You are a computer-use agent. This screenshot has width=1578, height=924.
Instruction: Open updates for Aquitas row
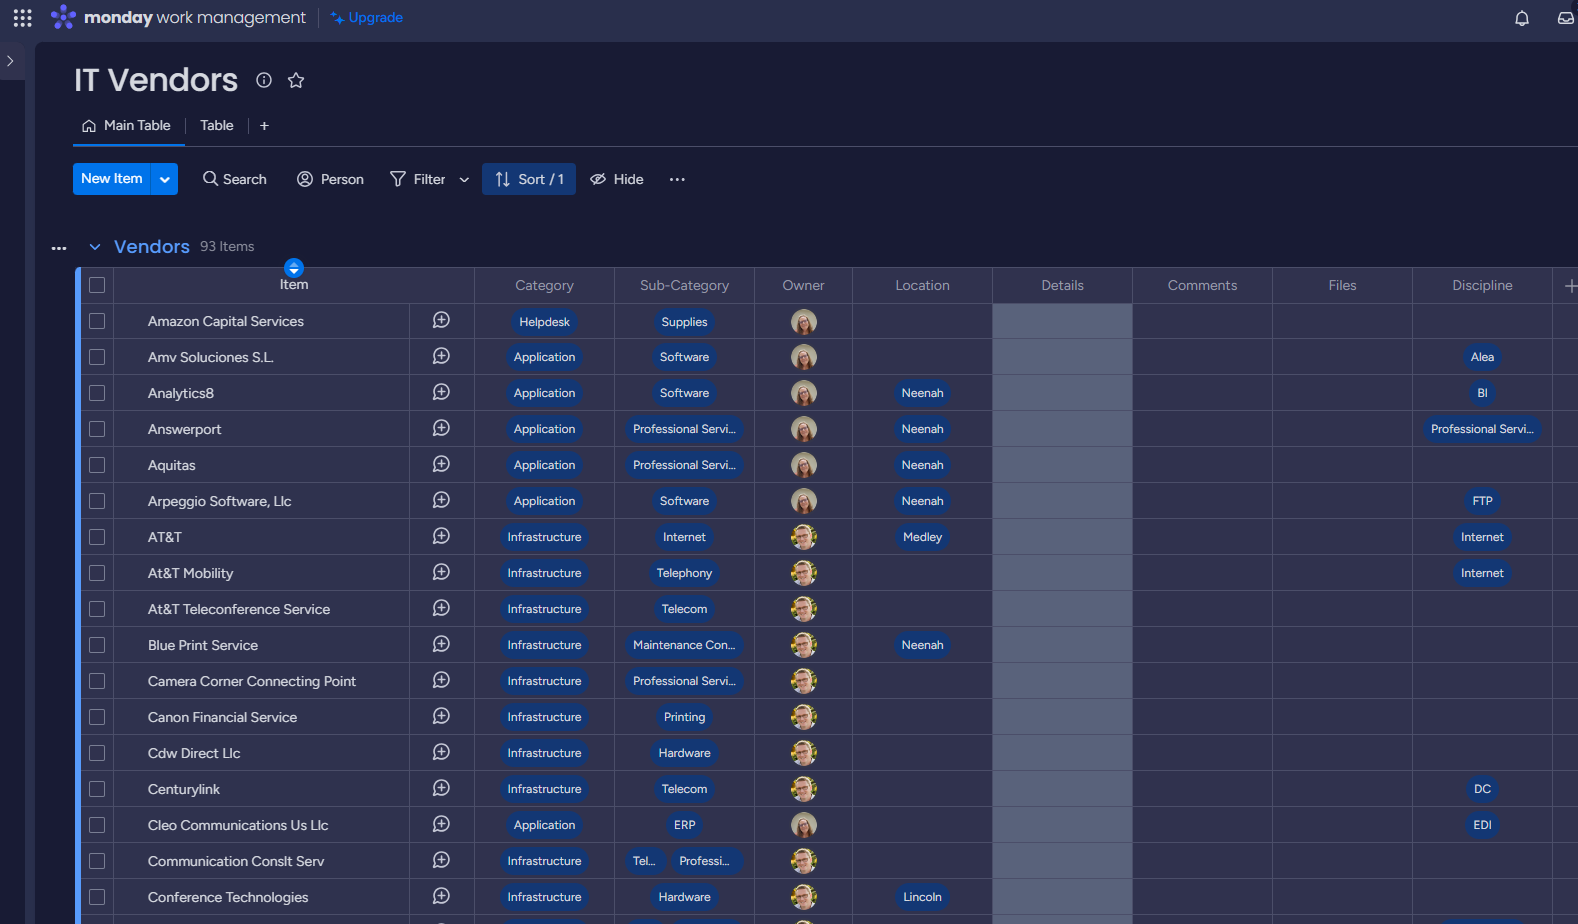pyautogui.click(x=441, y=464)
